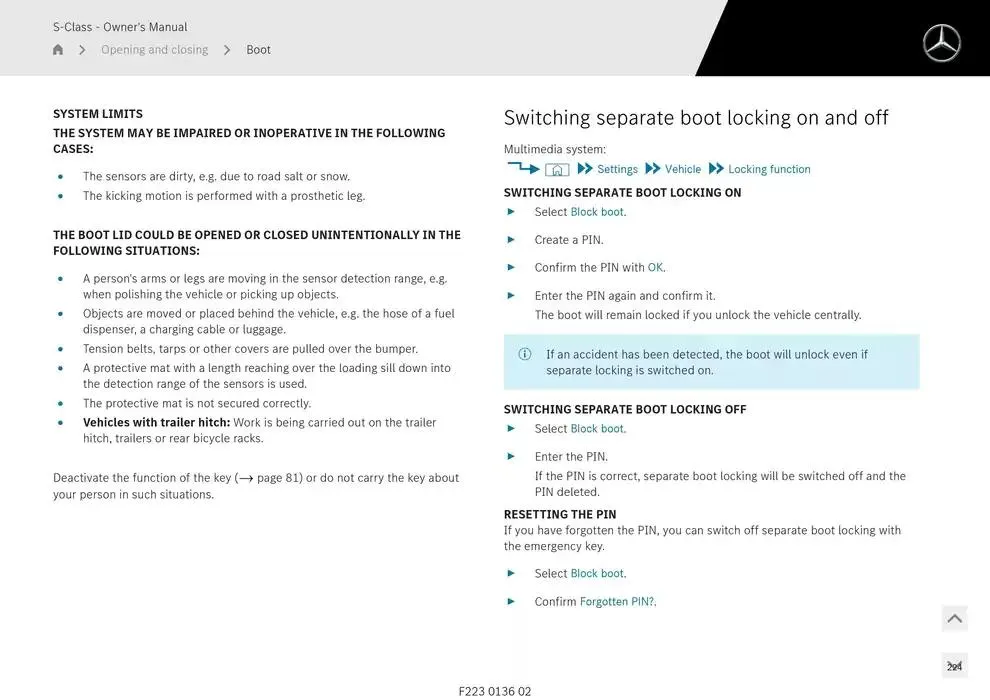Click the double-chevron before Settings

coord(583,169)
